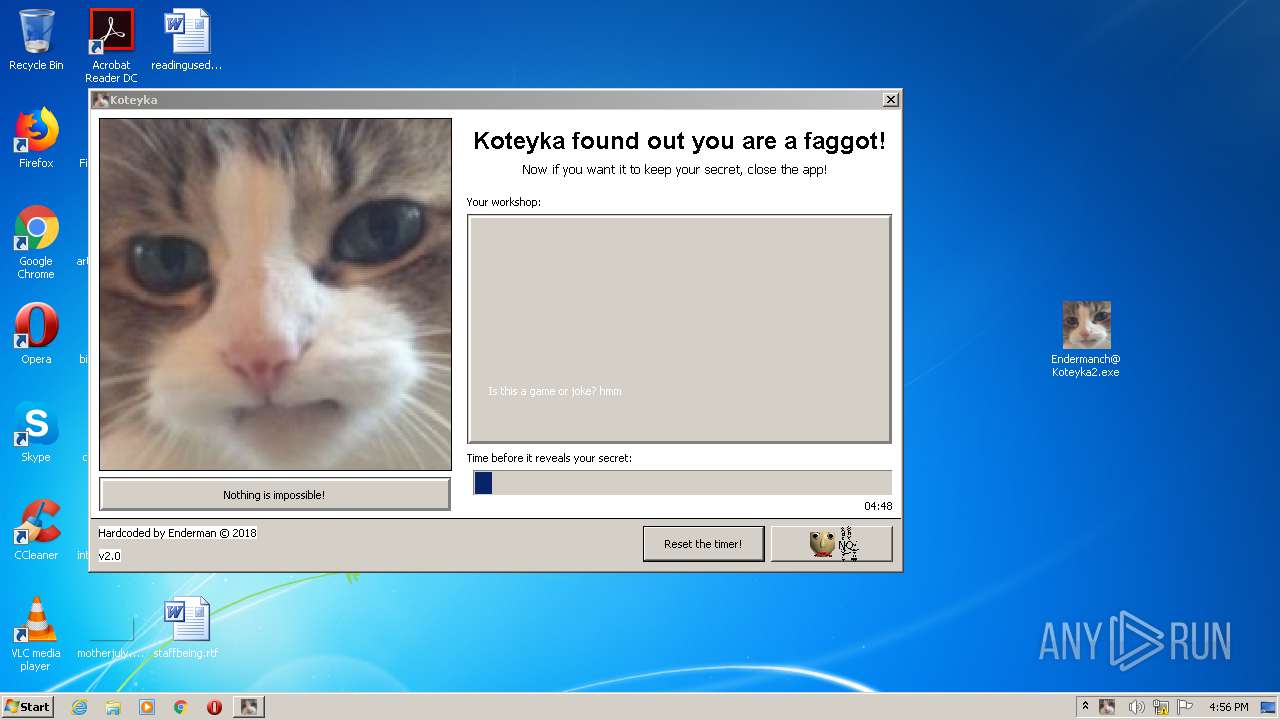Open Internet Explorer from the taskbar
Viewport: 1280px width, 720px height.
[x=79, y=707]
